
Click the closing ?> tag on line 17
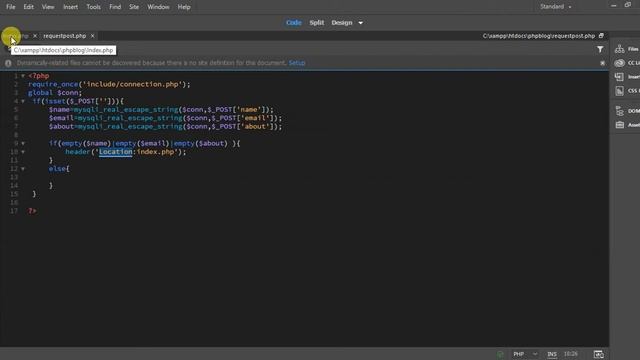pos(32,211)
